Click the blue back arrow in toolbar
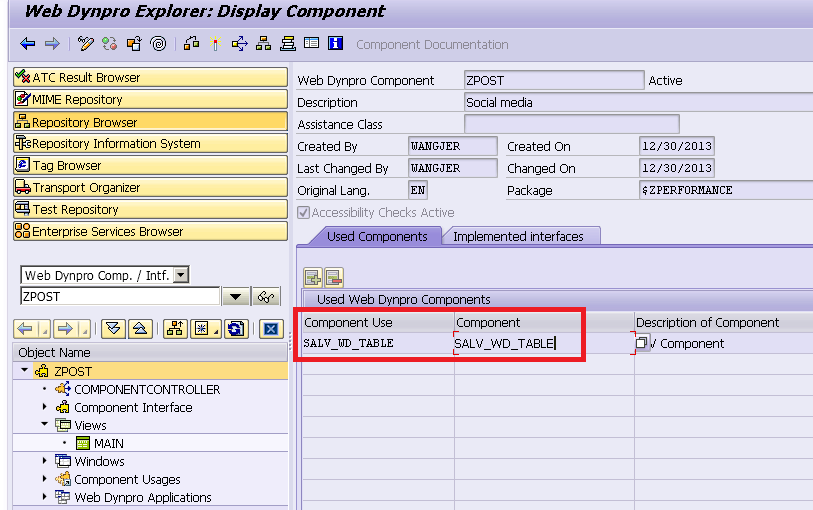Screen dimensions: 813x510 coord(28,44)
